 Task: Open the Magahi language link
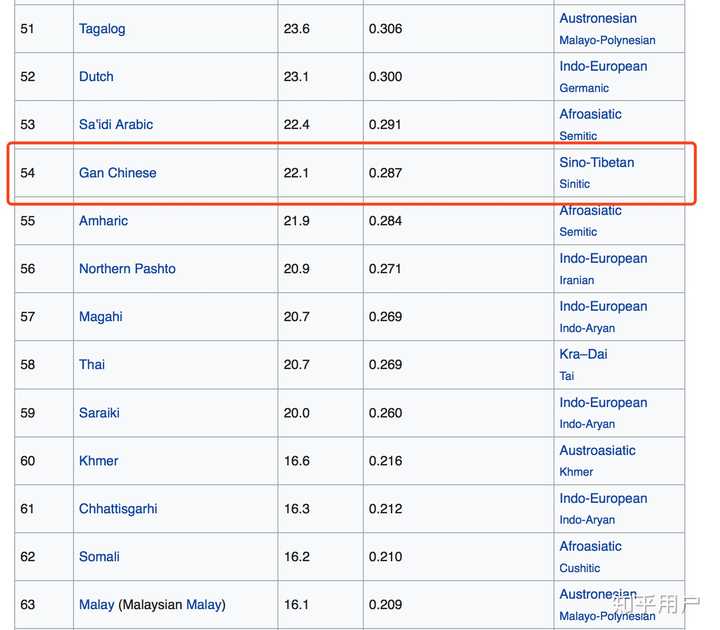(x=101, y=317)
